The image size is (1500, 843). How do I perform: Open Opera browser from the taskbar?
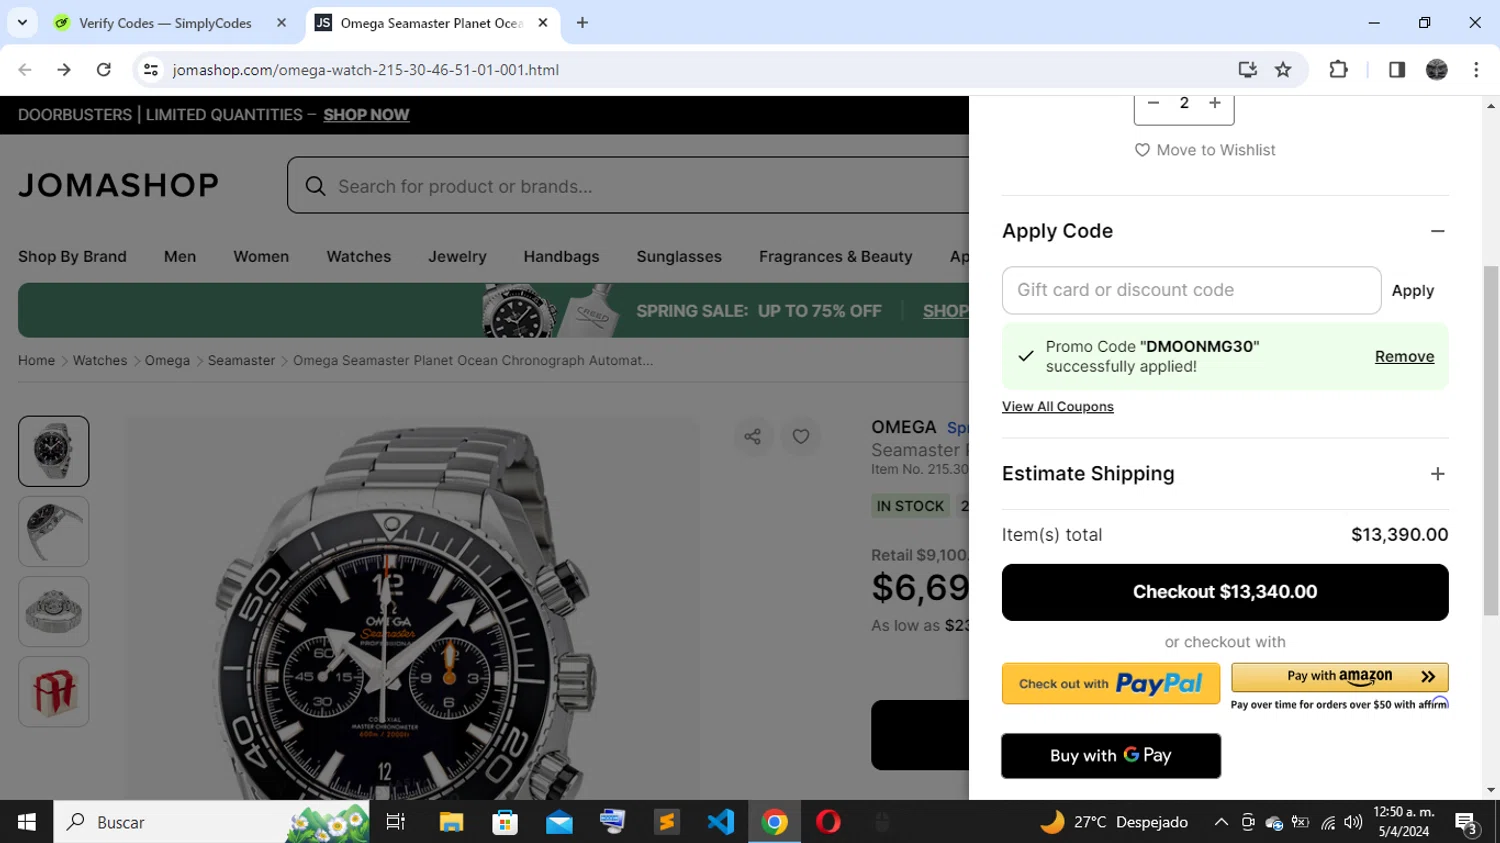[828, 822]
